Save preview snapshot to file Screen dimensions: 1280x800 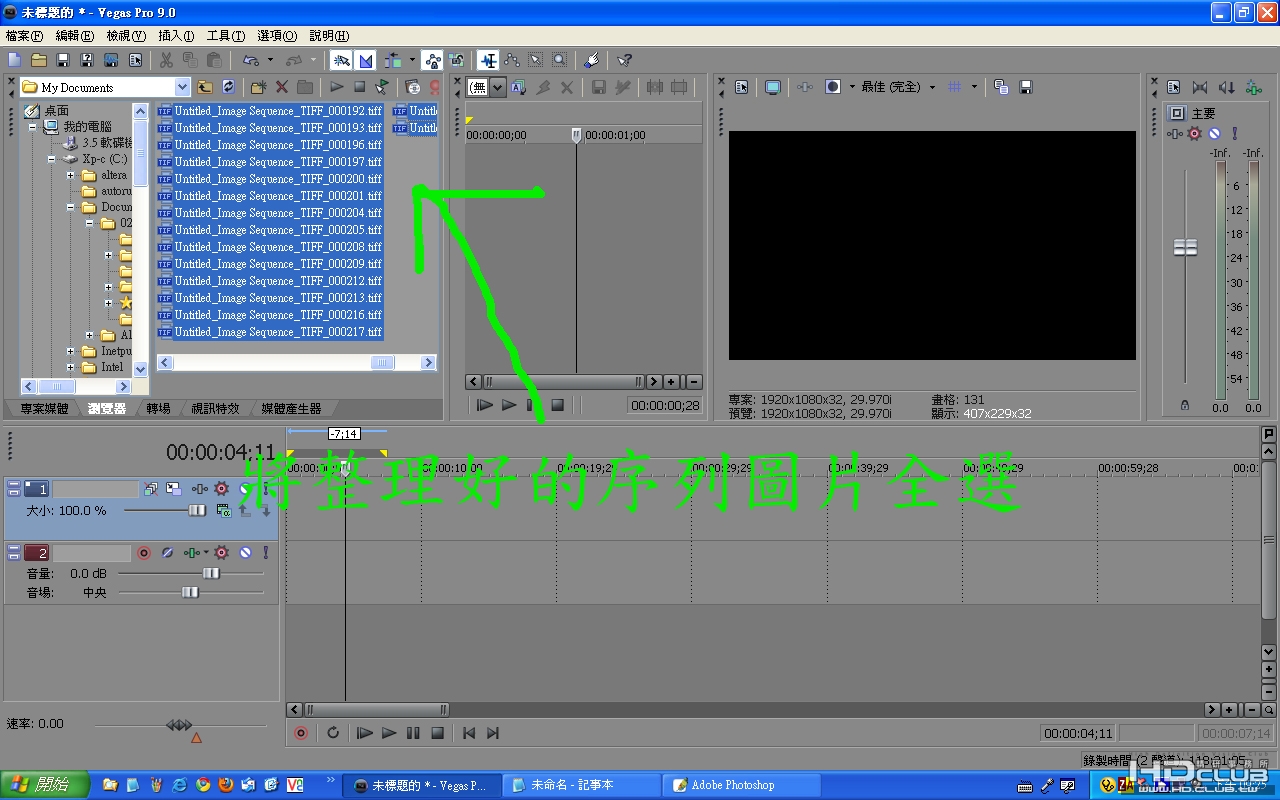pyautogui.click(x=1025, y=87)
